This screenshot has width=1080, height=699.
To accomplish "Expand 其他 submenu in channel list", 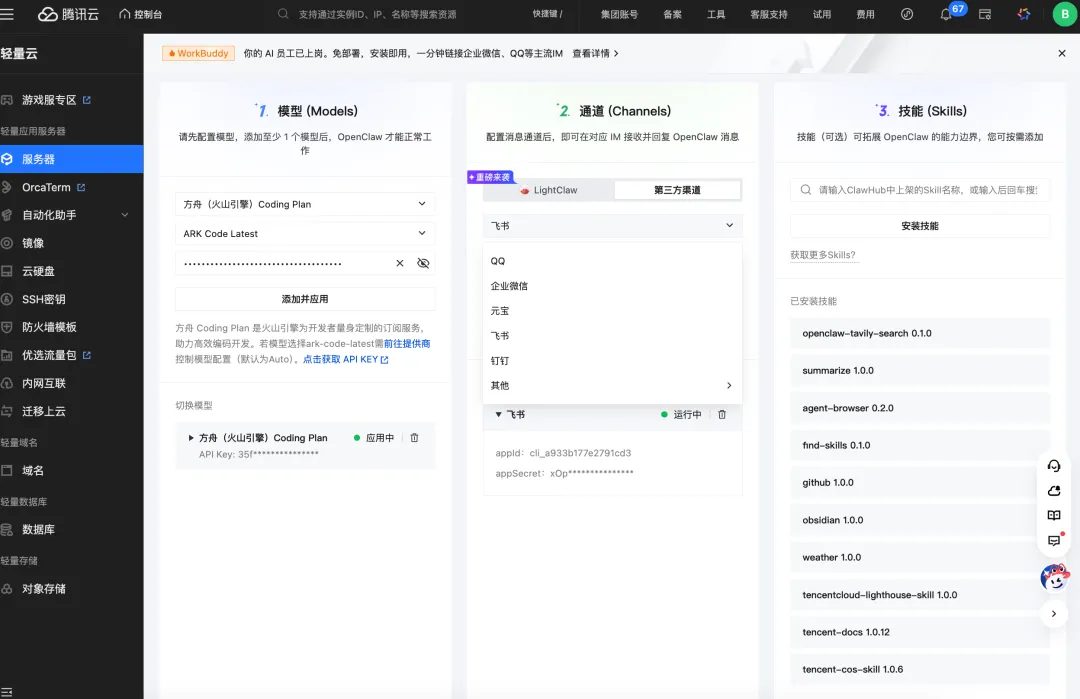I will tap(612, 385).
